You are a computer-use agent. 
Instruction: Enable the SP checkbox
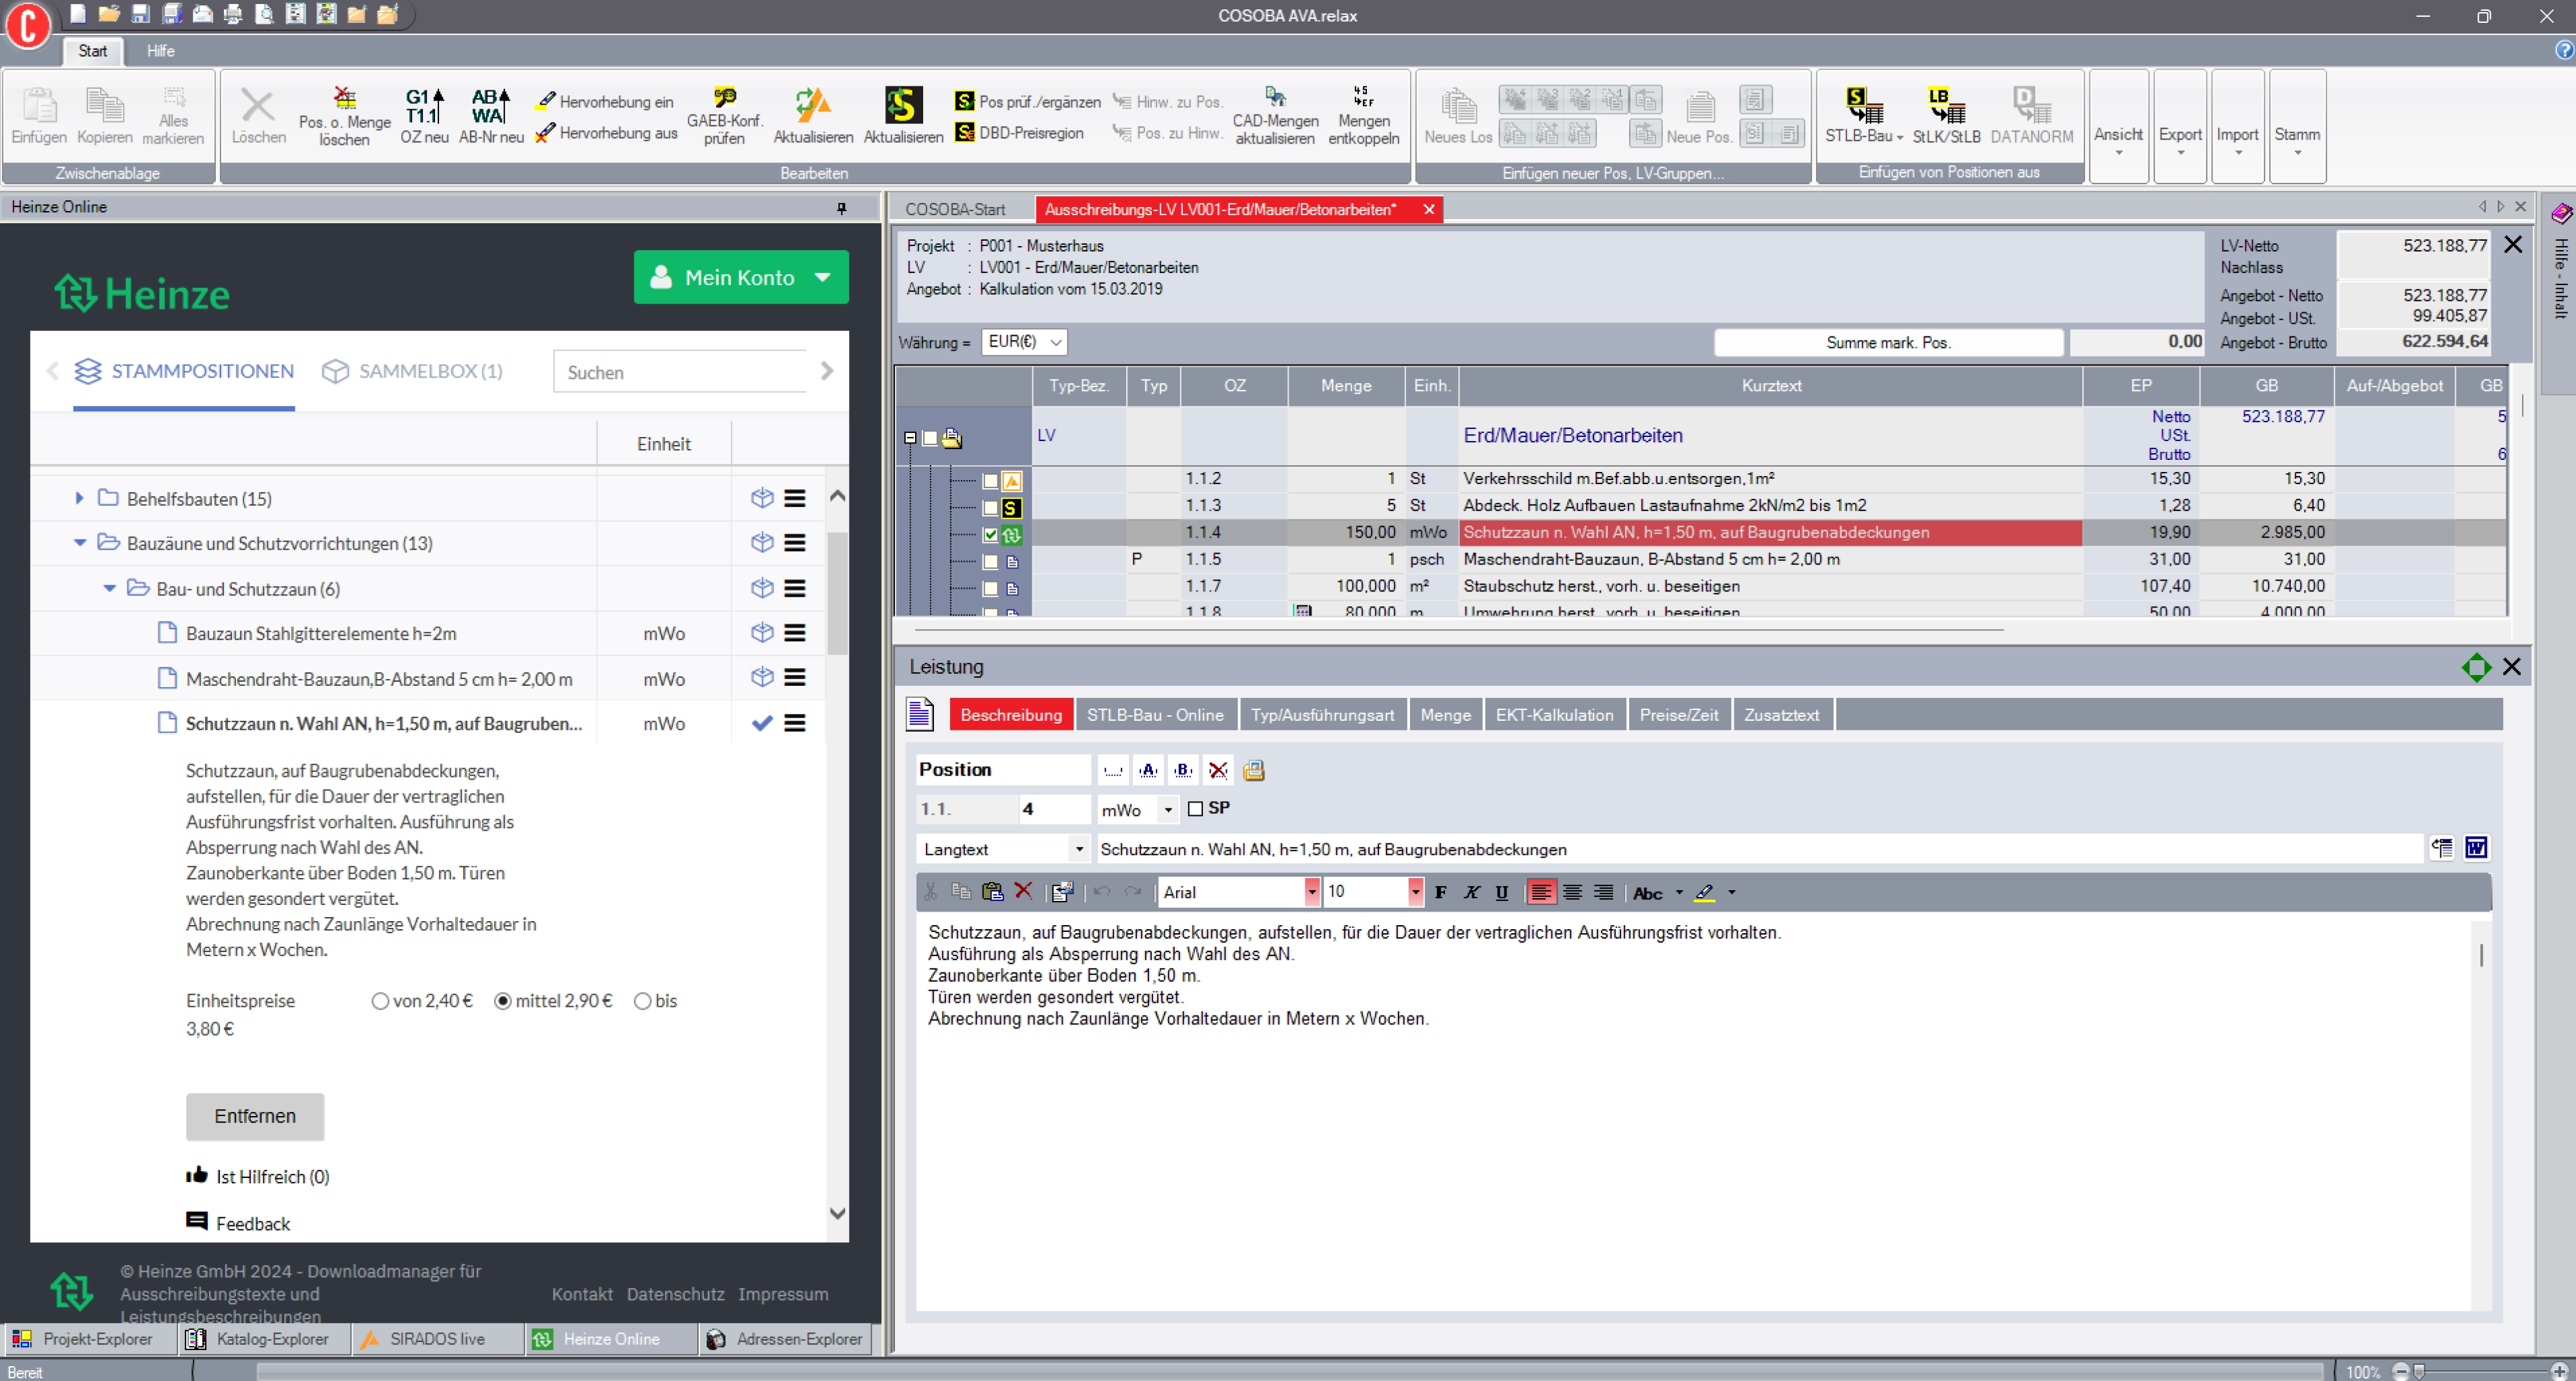[1195, 808]
